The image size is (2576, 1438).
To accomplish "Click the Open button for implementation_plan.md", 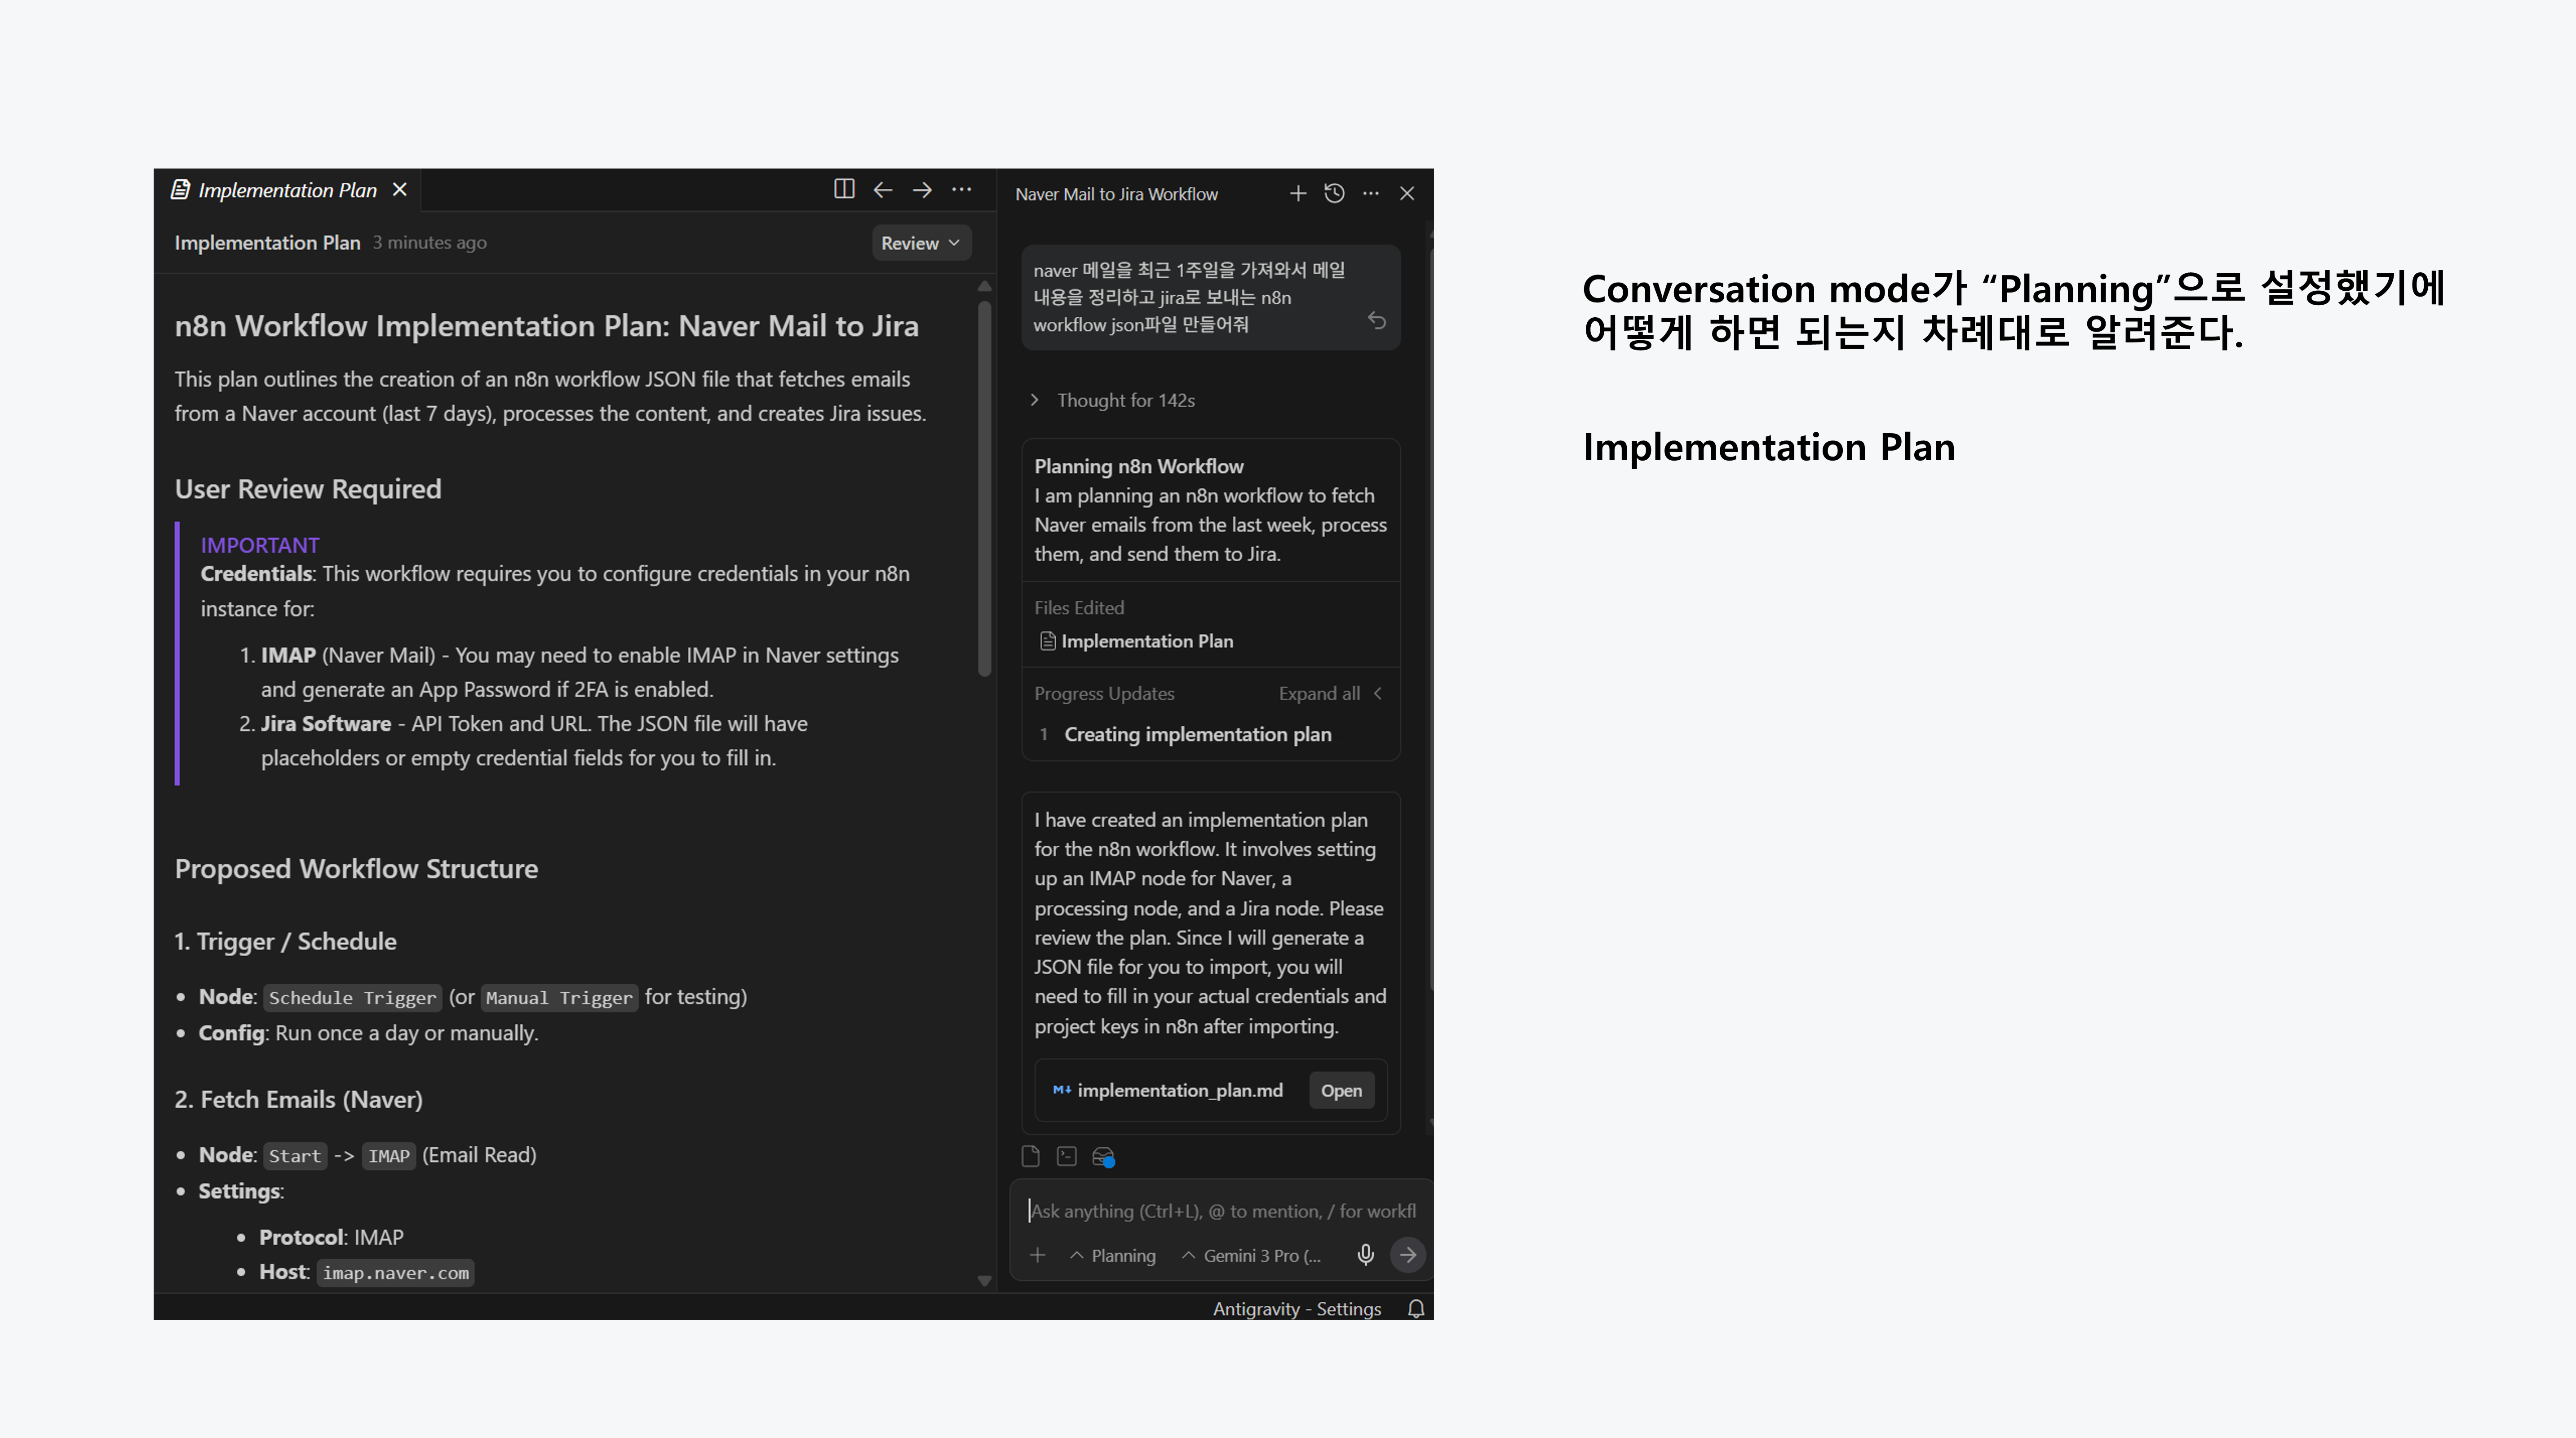I will pos(1340,1090).
